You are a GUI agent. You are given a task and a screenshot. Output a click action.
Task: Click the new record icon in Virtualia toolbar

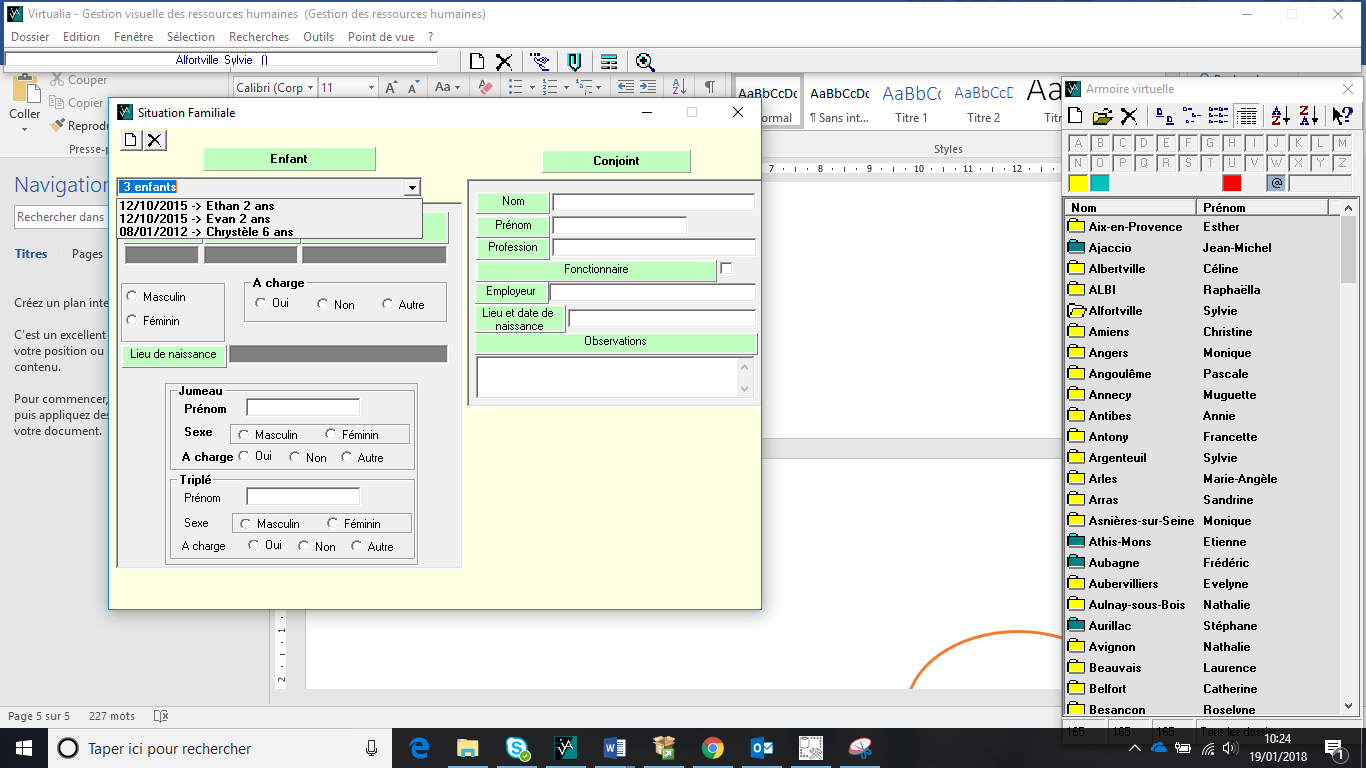tap(477, 62)
